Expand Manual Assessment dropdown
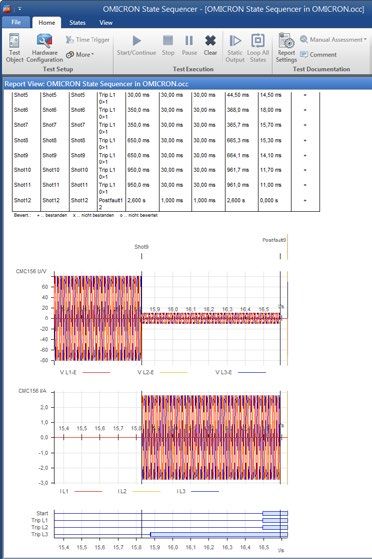372x559 pixels. [x=333, y=40]
